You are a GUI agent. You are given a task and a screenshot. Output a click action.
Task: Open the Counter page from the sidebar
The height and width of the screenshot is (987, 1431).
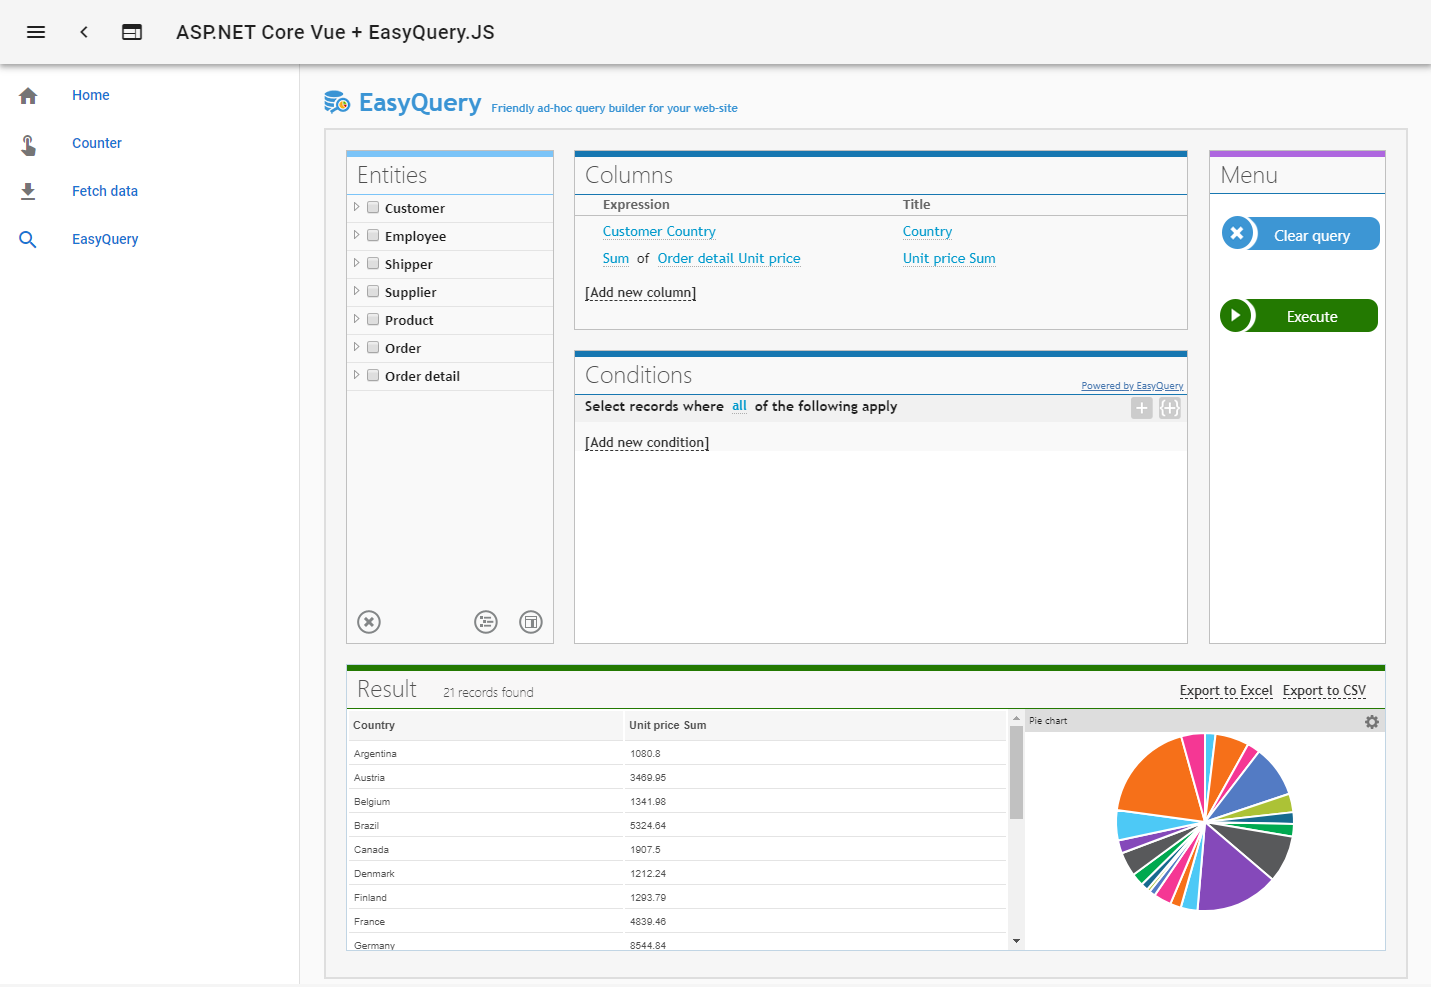pos(96,143)
